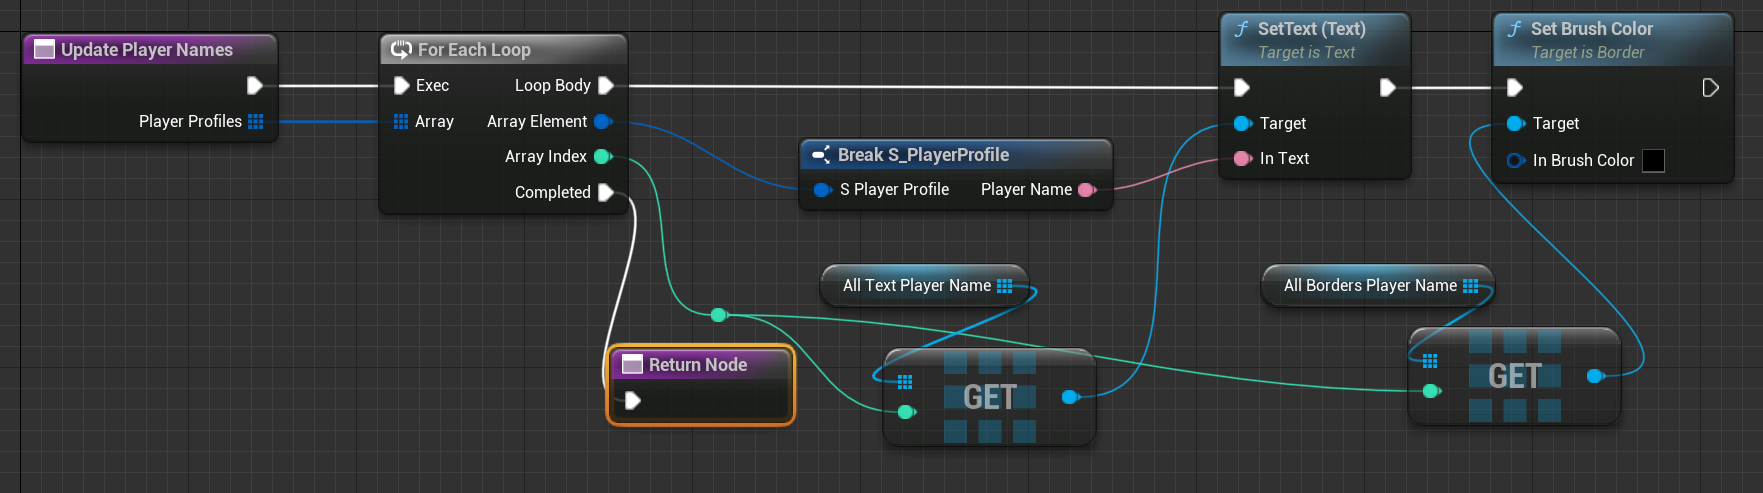Screen dimensions: 1763x493
Task: Click the For Each Loop Exec input pin
Action: point(401,86)
